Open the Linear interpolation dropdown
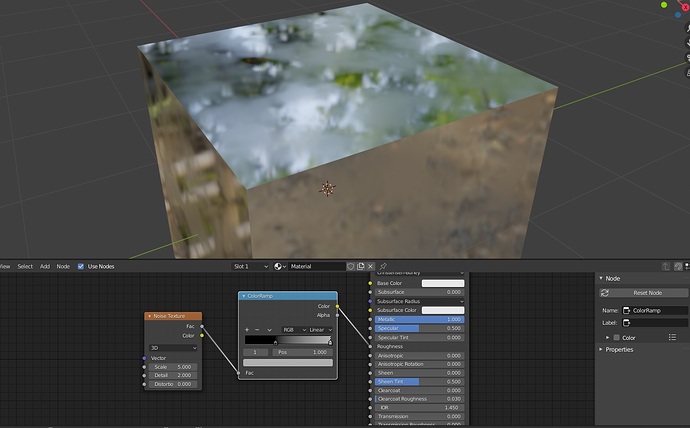This screenshot has height=428, width=690. click(320, 329)
